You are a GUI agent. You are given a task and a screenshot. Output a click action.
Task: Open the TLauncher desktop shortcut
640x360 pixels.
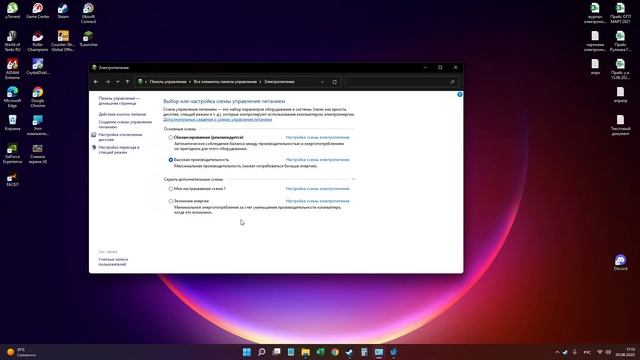point(88,39)
